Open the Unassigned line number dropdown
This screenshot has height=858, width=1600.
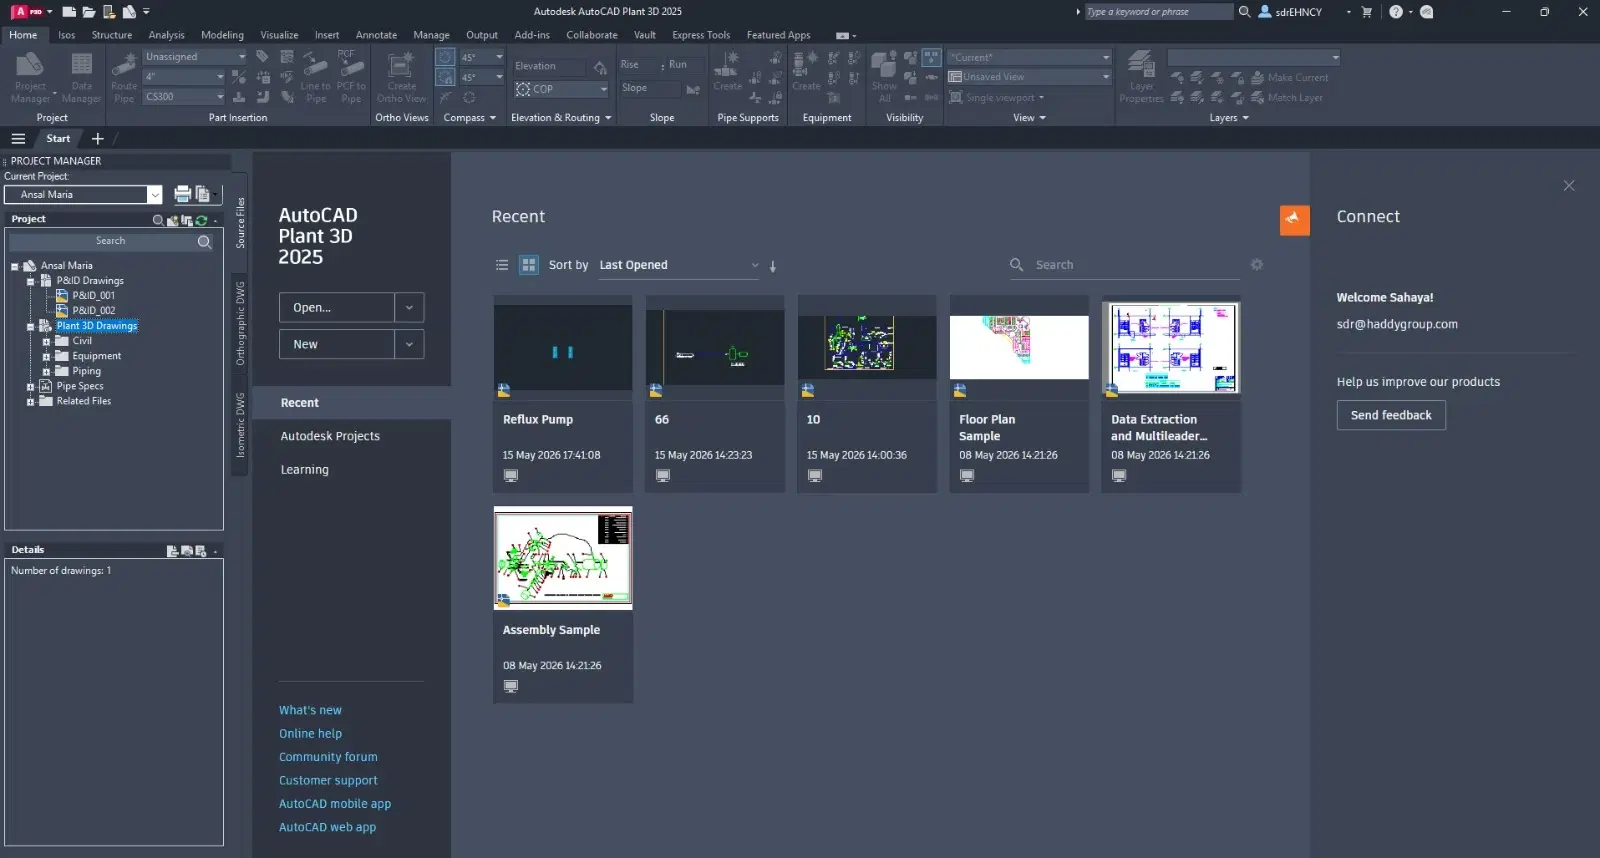[195, 57]
